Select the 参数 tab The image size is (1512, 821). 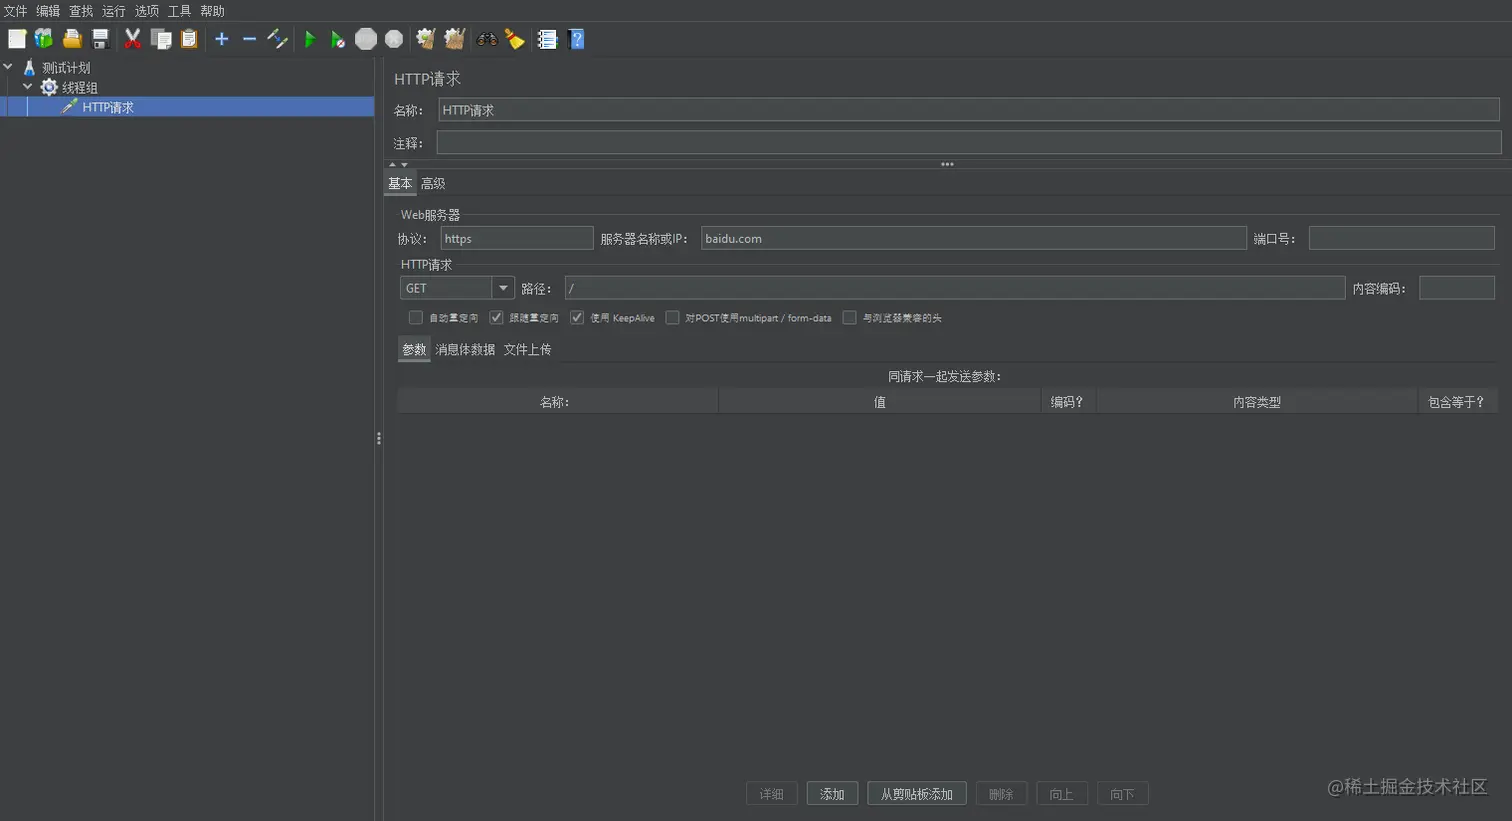pyautogui.click(x=414, y=349)
